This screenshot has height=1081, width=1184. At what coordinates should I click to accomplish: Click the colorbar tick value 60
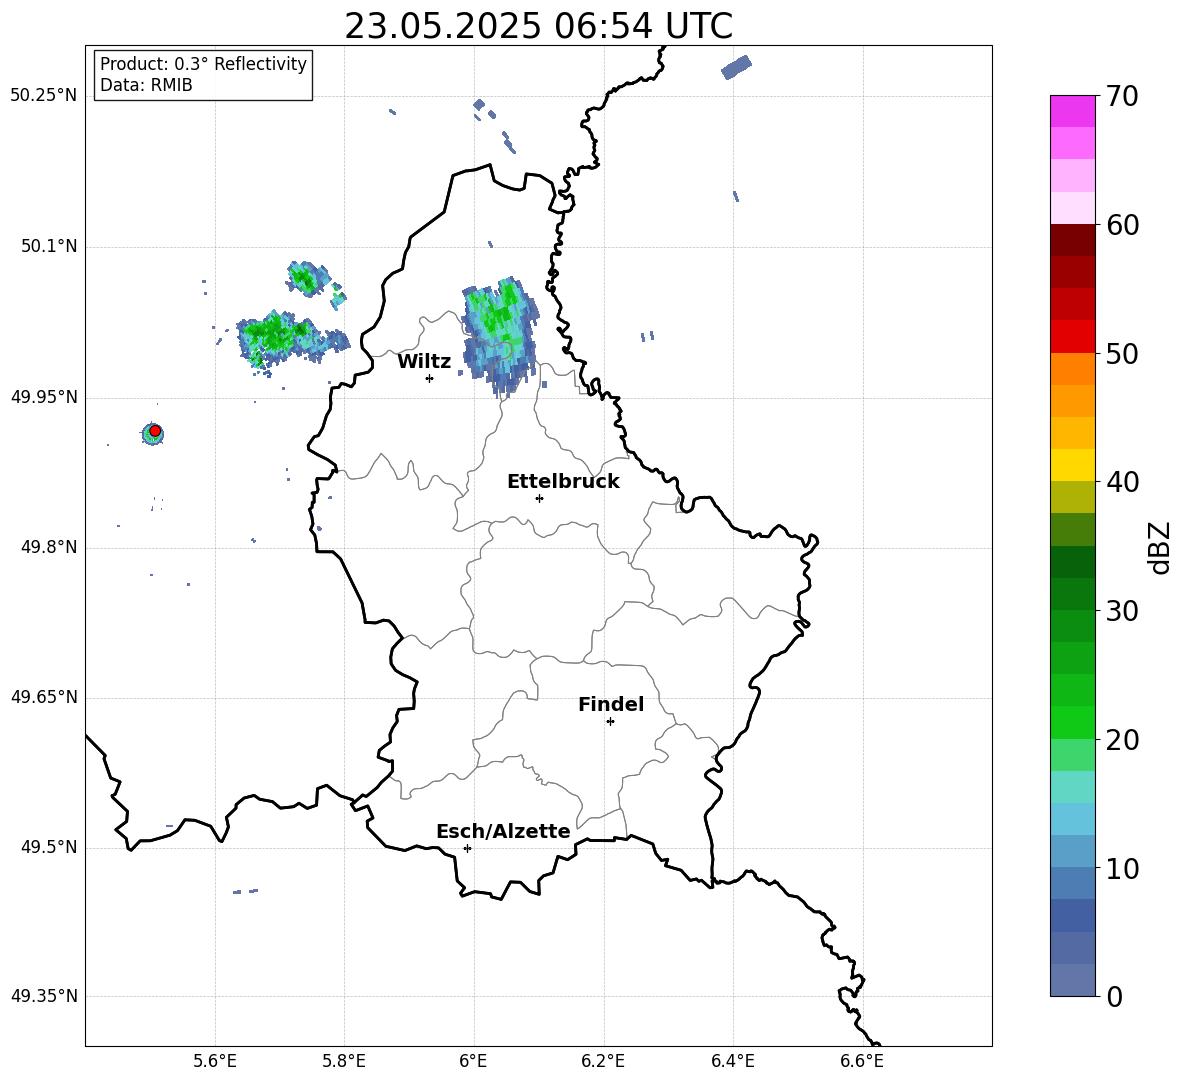click(x=1123, y=225)
